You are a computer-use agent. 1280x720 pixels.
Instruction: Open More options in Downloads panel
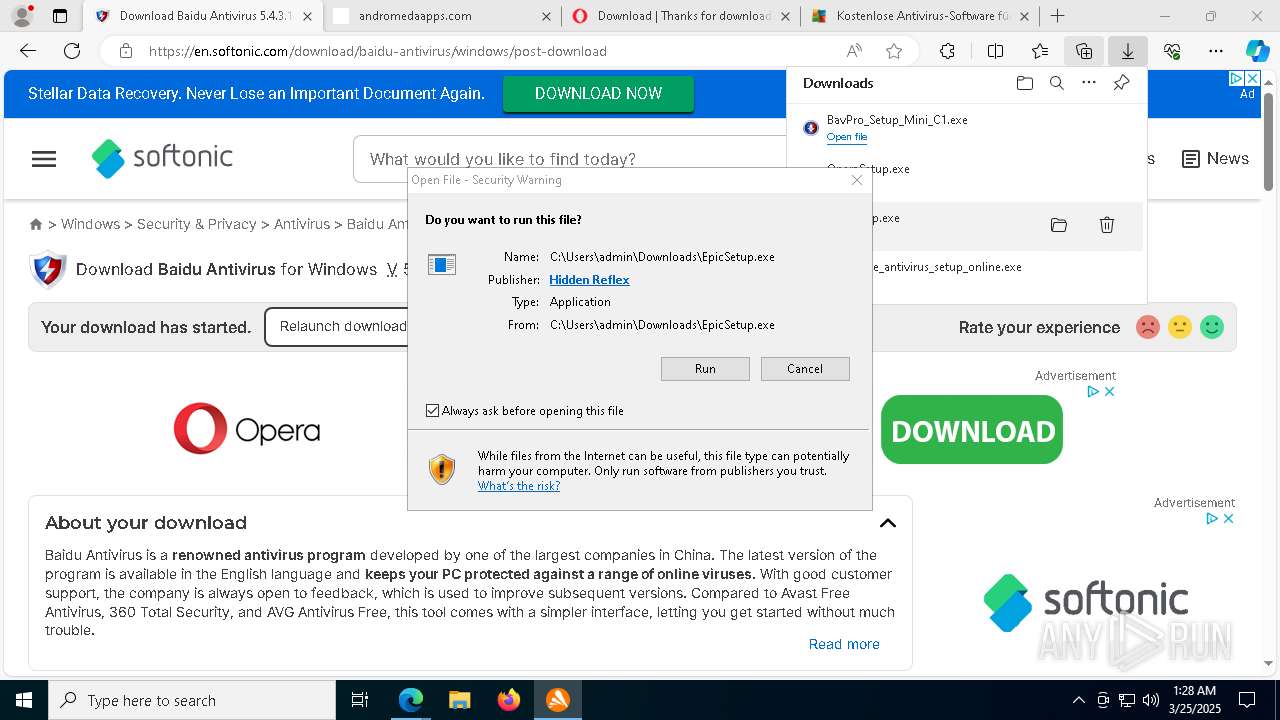point(1089,83)
